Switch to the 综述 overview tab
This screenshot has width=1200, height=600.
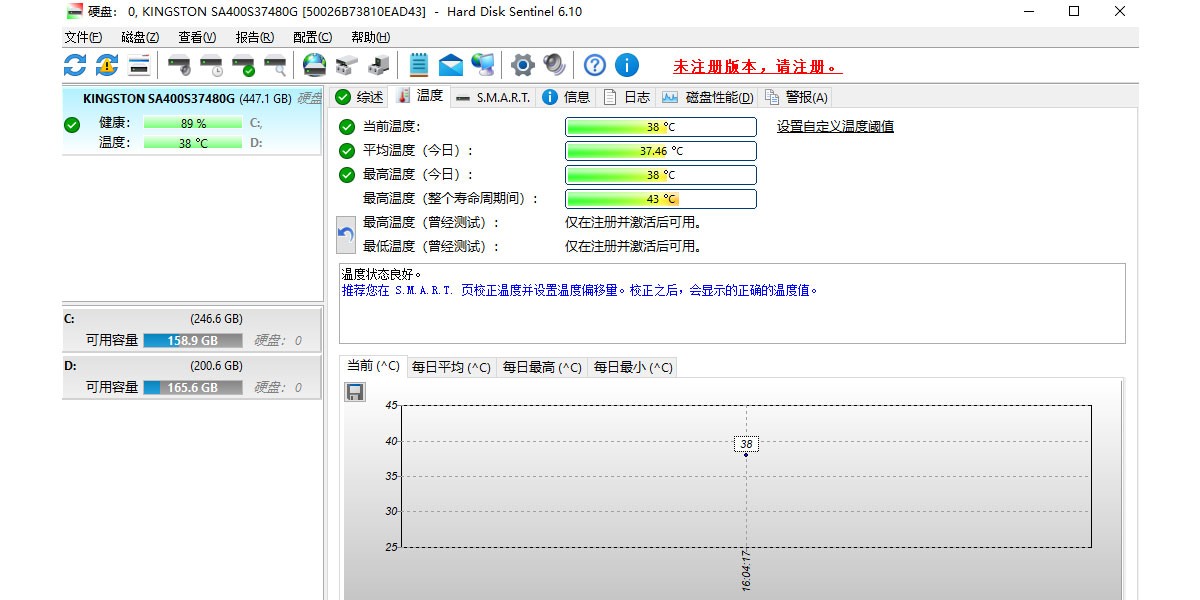pyautogui.click(x=359, y=97)
